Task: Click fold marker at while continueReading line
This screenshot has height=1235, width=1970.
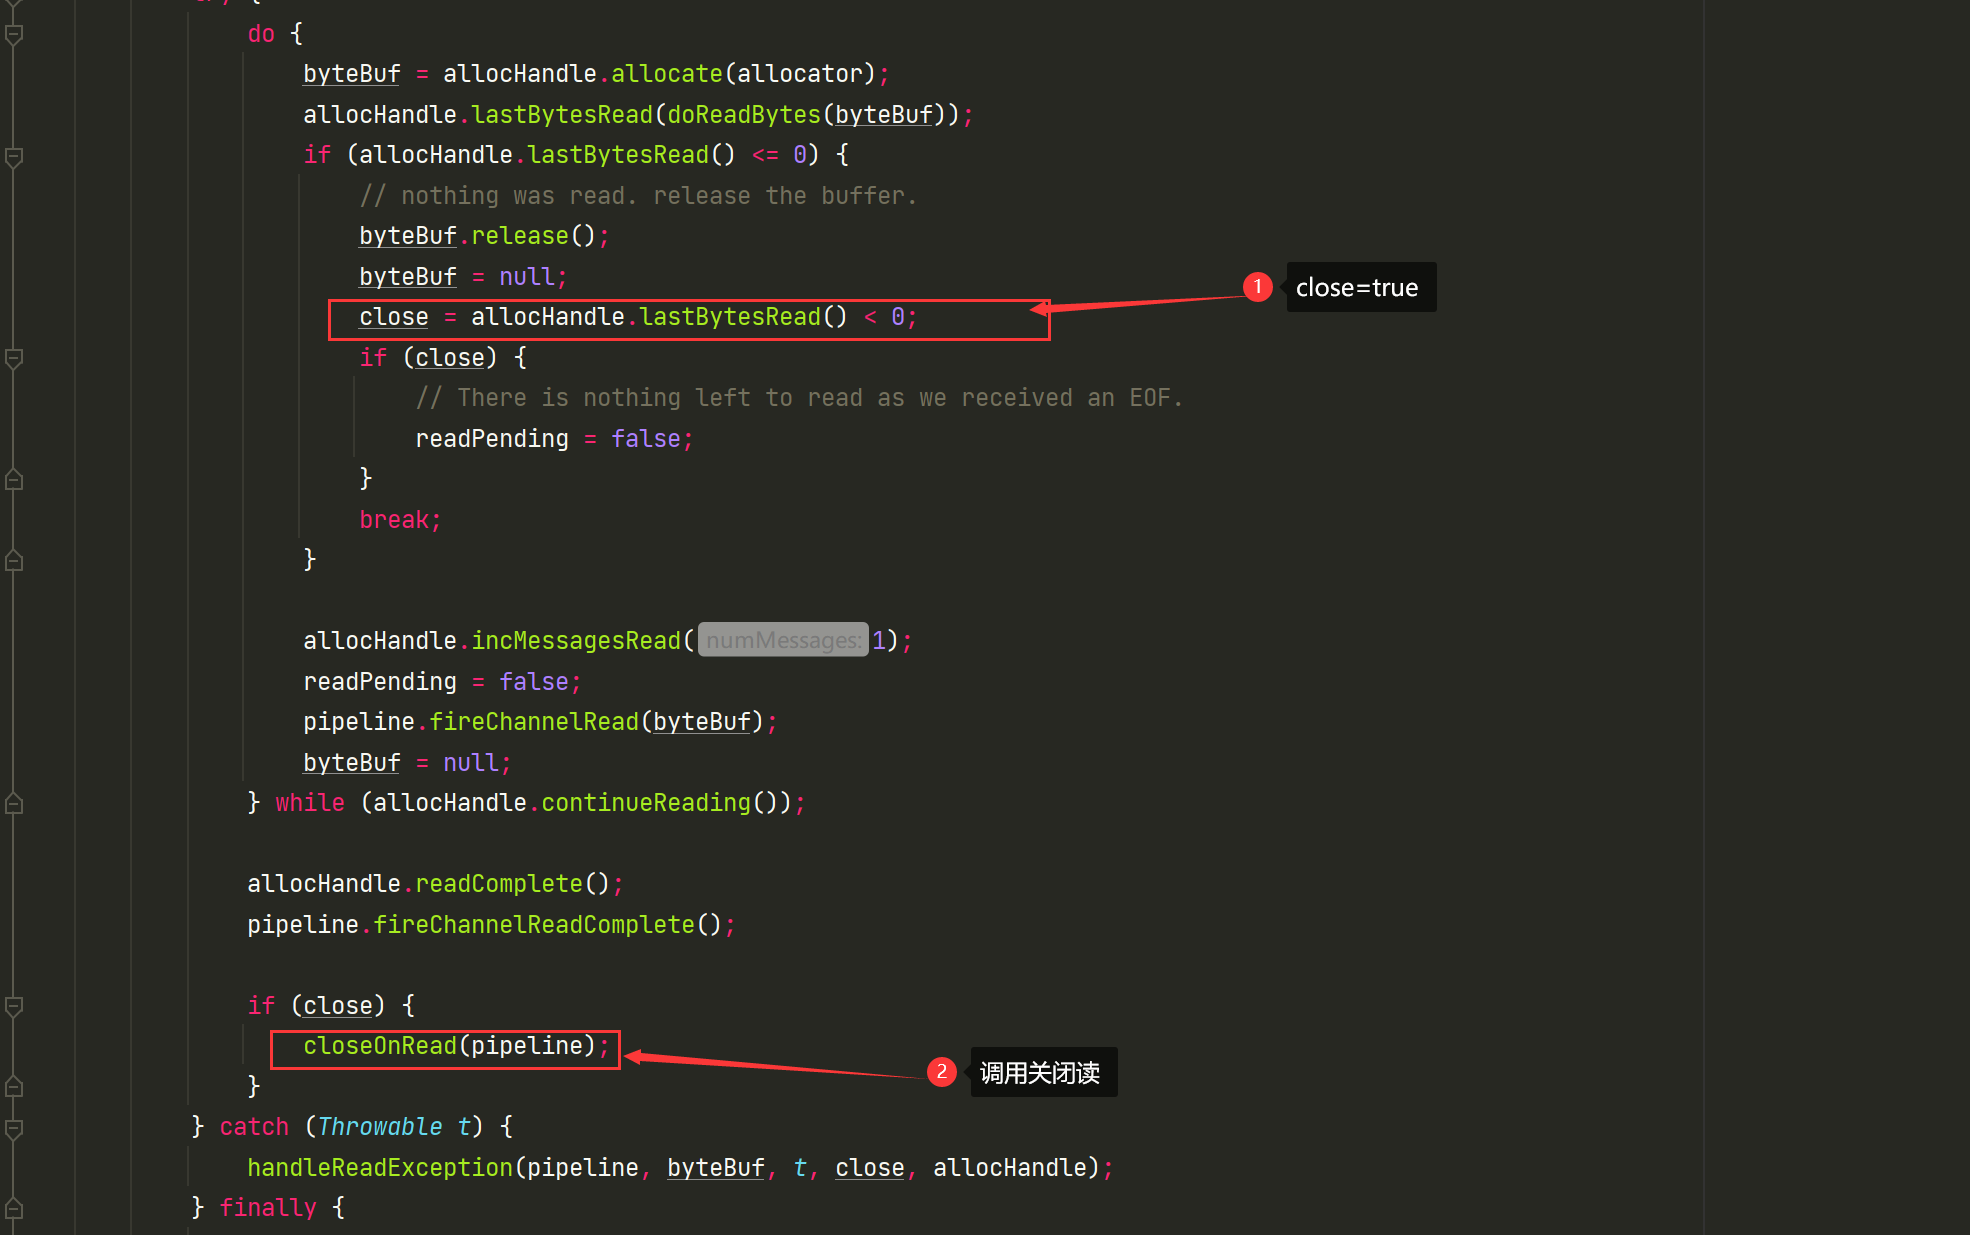Action: [14, 804]
